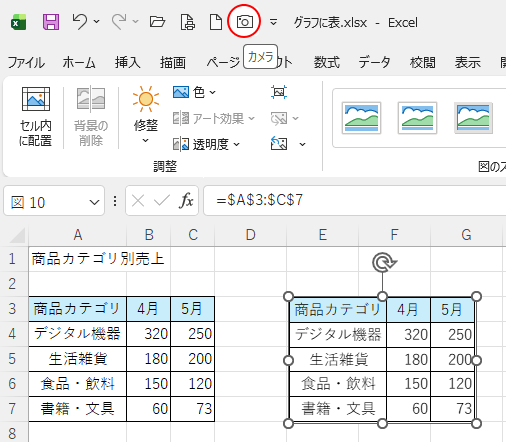506x442 pixels.
Task: Click the Enter checkmark in formula bar
Action: pyautogui.click(x=162, y=201)
